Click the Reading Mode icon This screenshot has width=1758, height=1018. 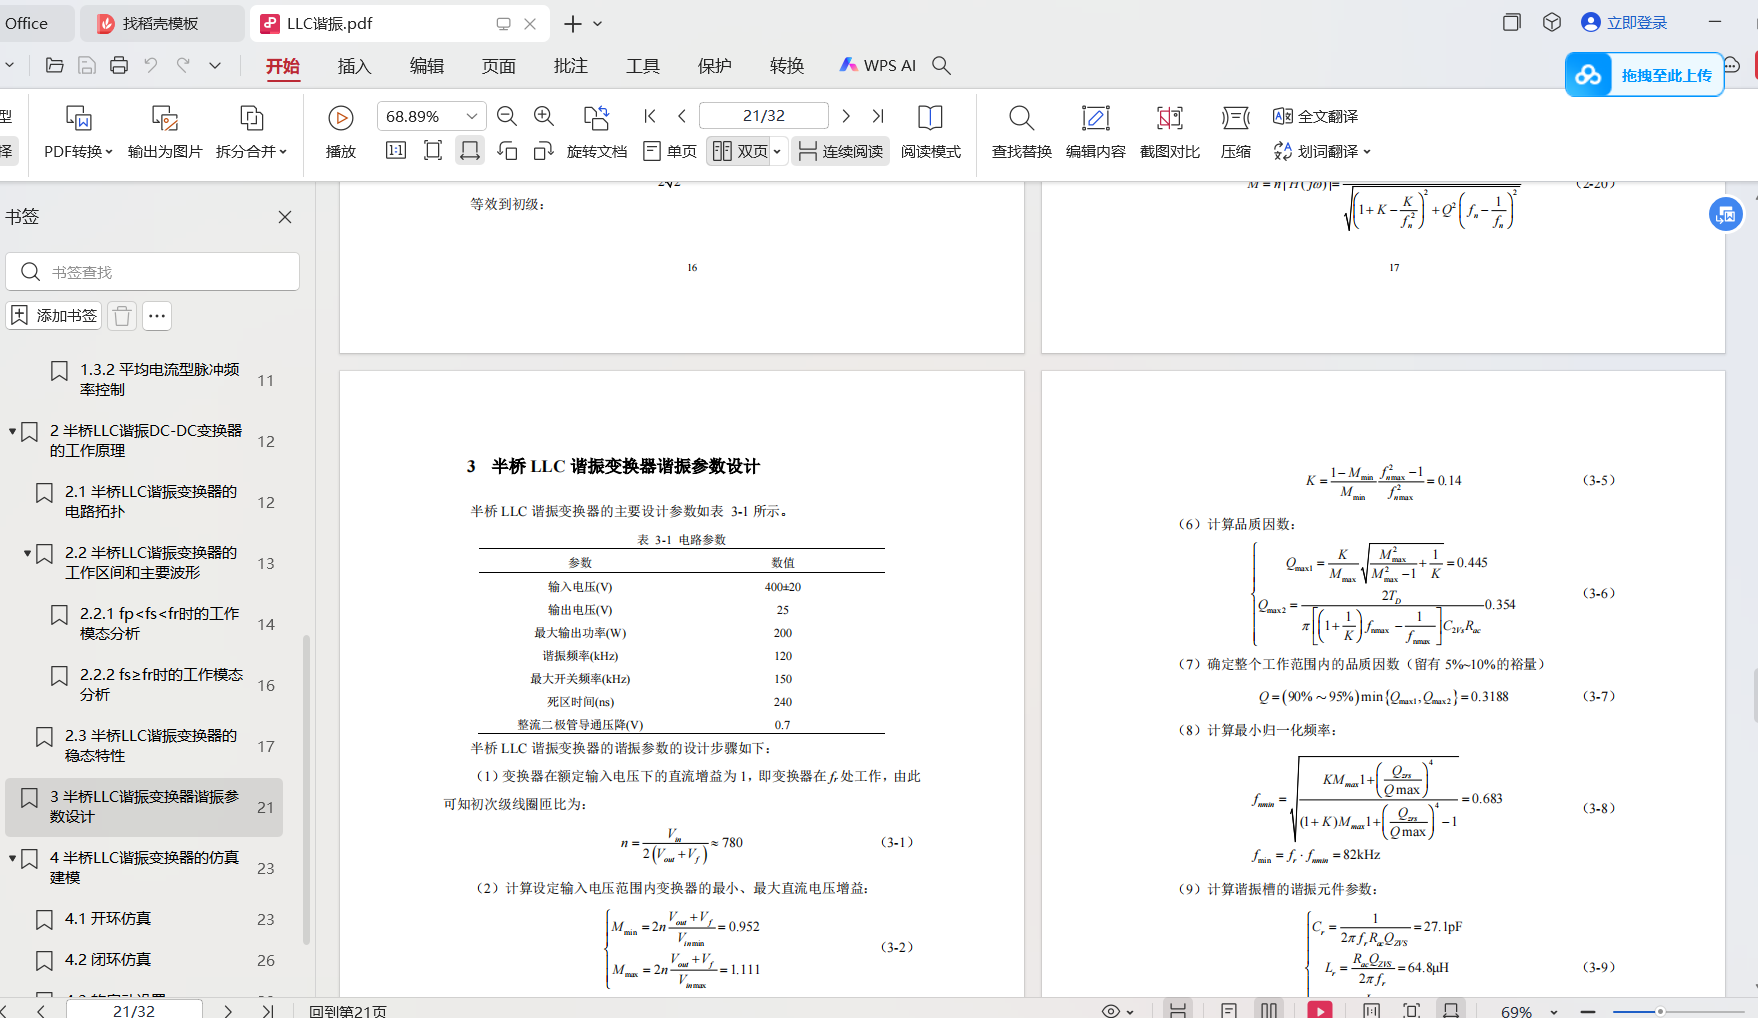(x=930, y=132)
